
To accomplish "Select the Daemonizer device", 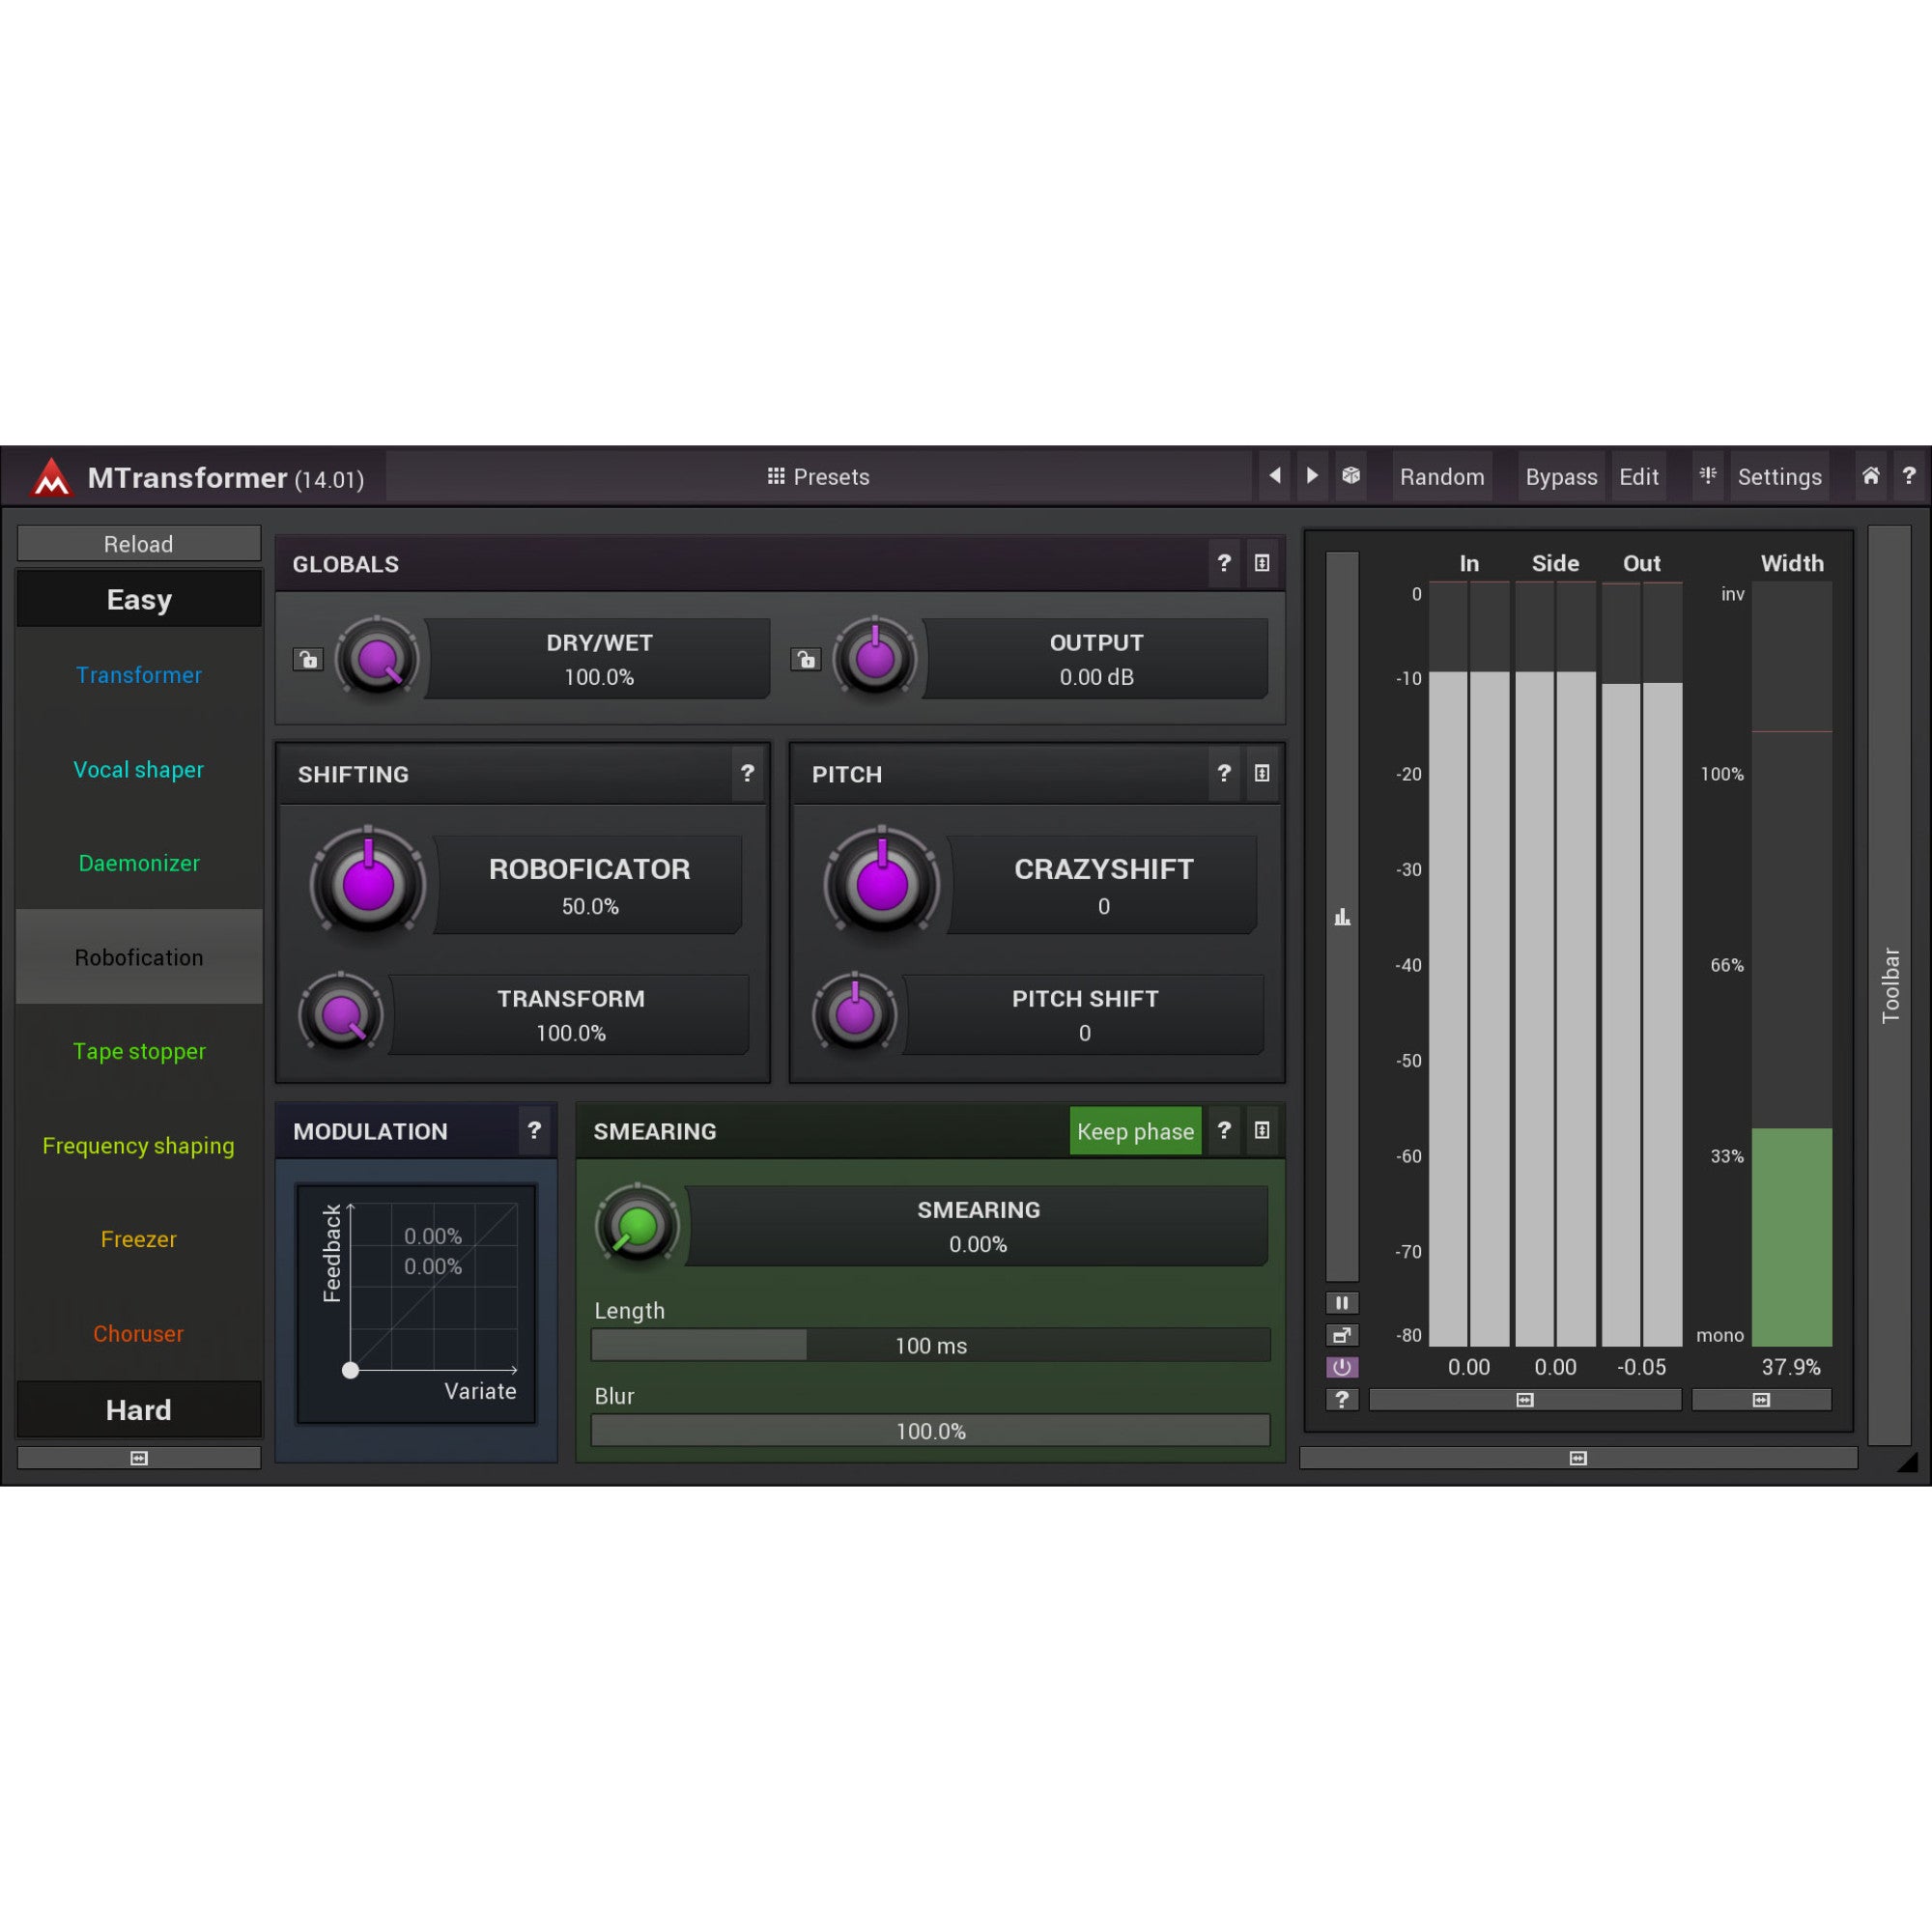I will coord(139,863).
